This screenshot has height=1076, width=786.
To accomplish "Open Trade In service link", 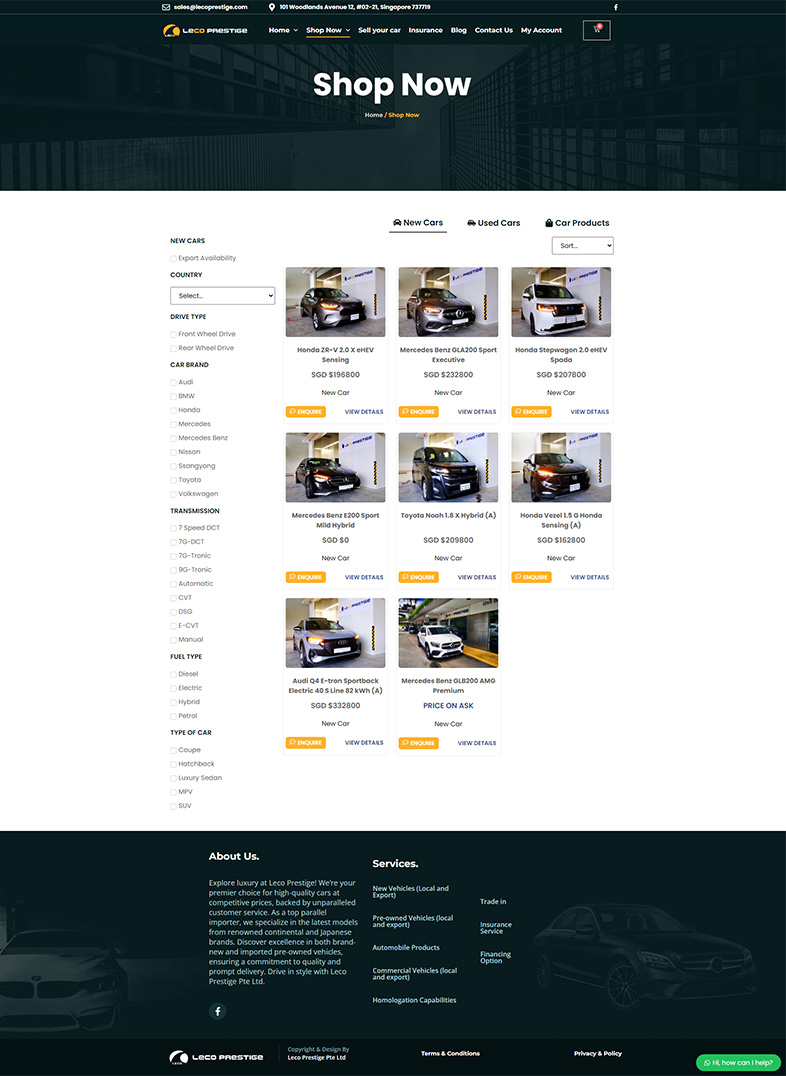I will [493, 902].
